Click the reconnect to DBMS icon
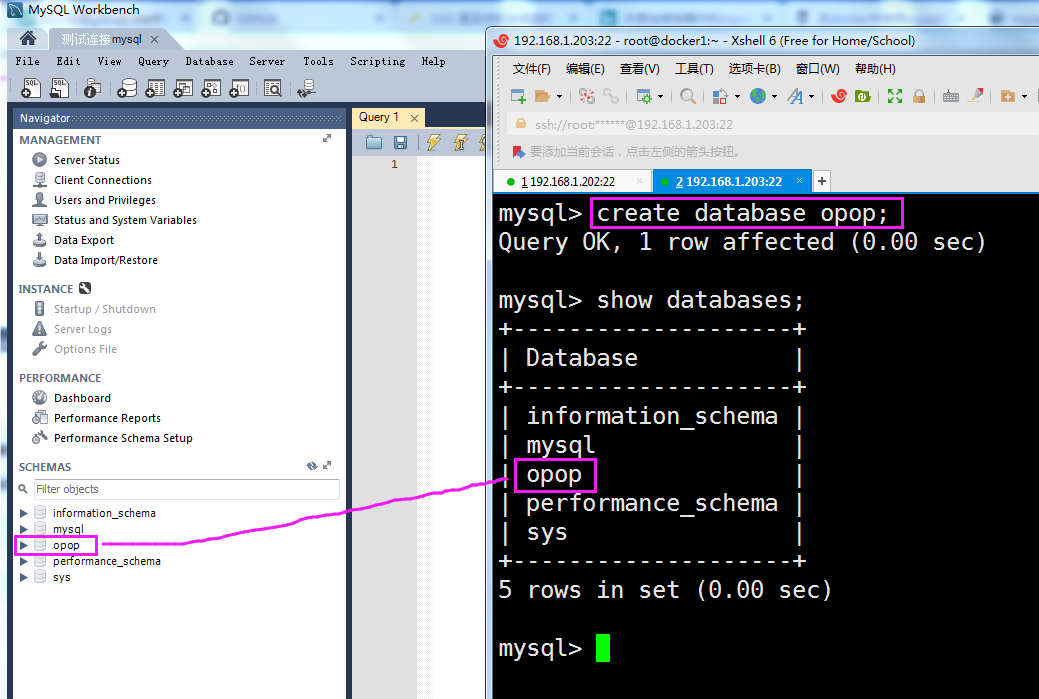Image resolution: width=1039 pixels, height=699 pixels. tap(306, 88)
